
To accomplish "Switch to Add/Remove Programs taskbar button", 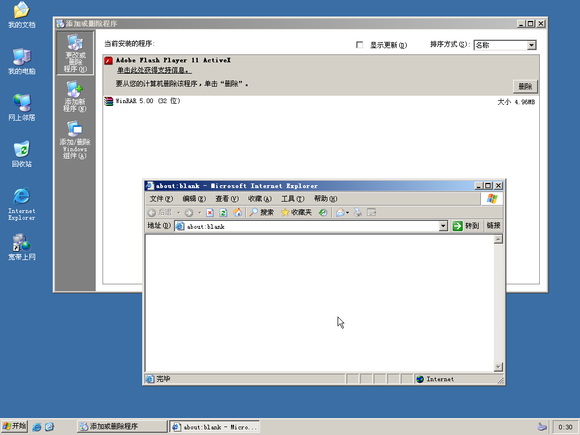I will [x=122, y=426].
